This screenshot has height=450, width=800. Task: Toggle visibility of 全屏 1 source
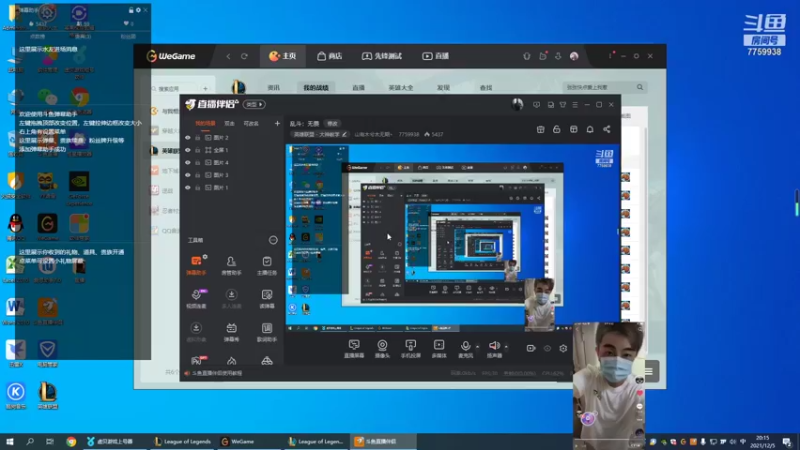(x=188, y=150)
